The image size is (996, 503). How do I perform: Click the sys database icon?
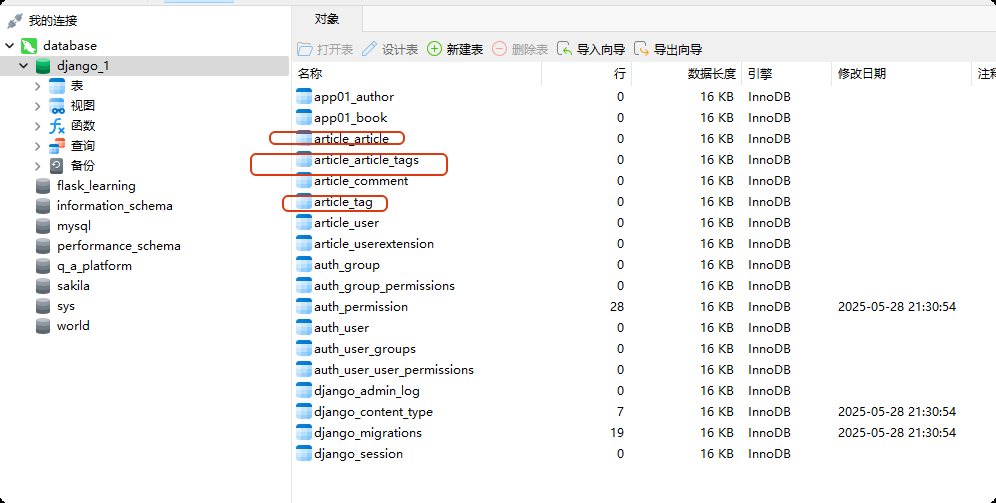(x=43, y=306)
